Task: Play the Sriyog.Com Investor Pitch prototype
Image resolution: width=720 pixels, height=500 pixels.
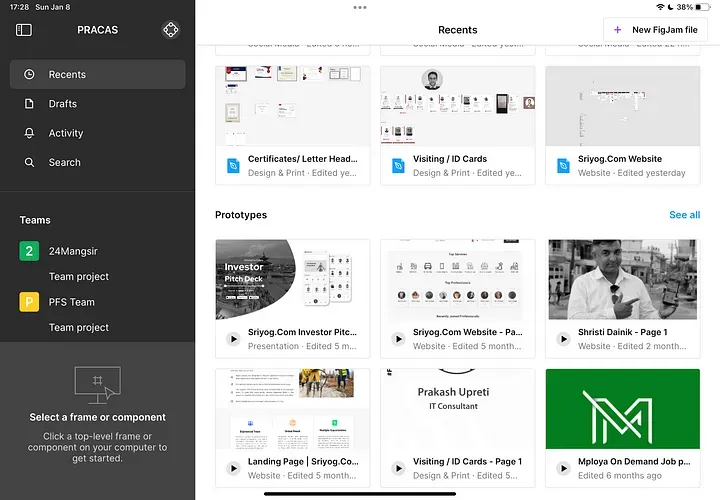Action: point(233,339)
